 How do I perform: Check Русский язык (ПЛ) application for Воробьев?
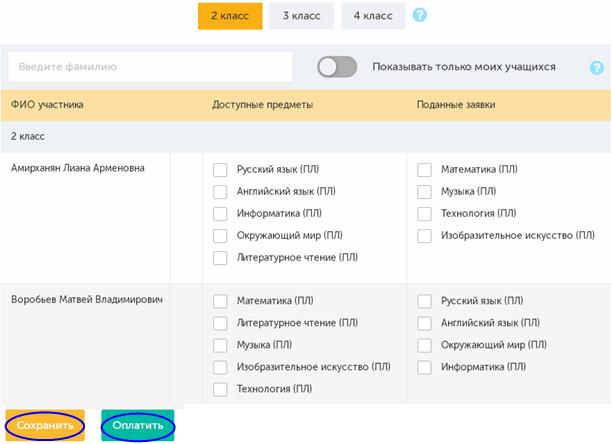pos(424,301)
